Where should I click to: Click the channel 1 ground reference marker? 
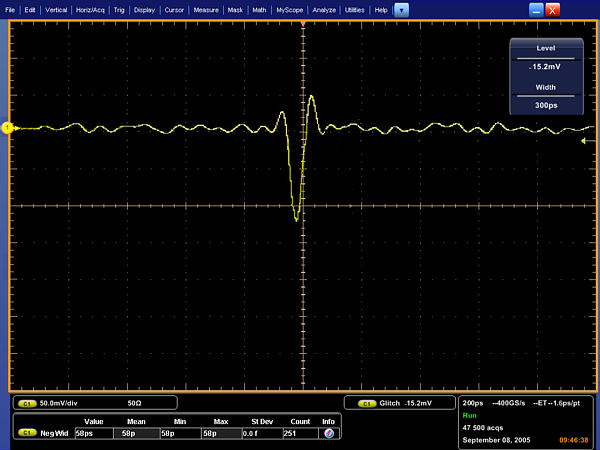[x=7, y=127]
